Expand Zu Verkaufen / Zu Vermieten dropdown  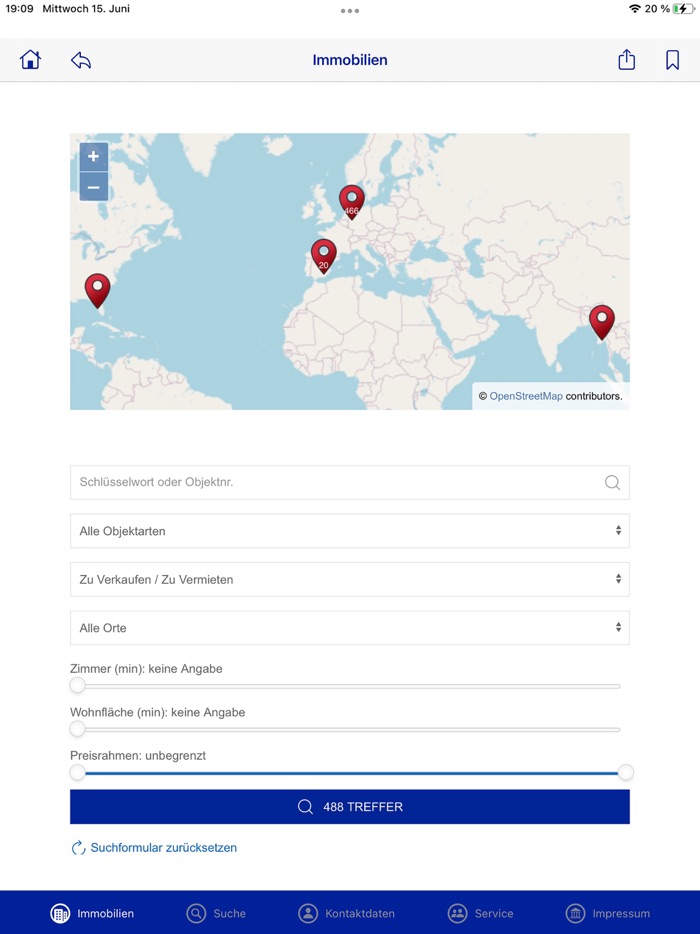(x=349, y=579)
